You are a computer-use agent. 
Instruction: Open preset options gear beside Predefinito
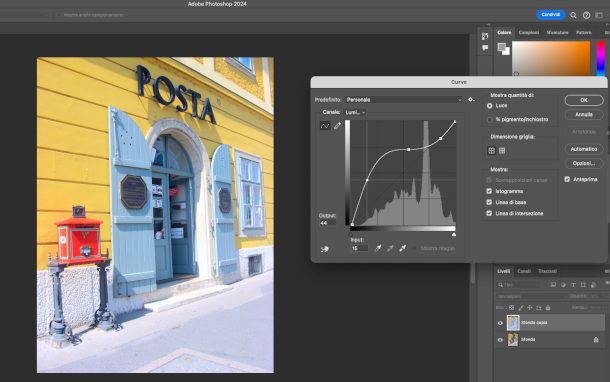click(x=471, y=100)
